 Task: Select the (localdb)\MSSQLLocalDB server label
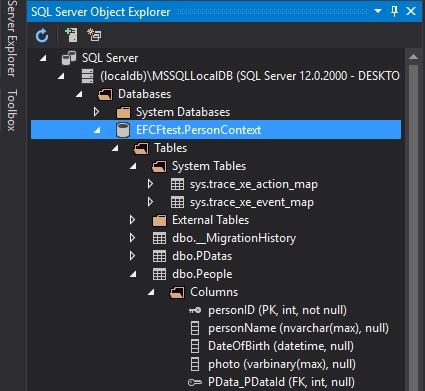point(250,76)
